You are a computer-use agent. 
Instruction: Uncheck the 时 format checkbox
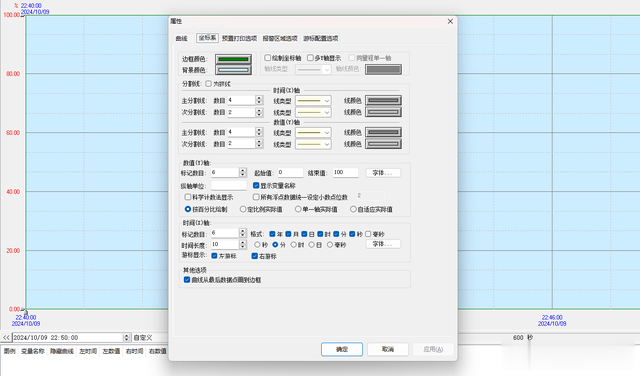point(320,234)
